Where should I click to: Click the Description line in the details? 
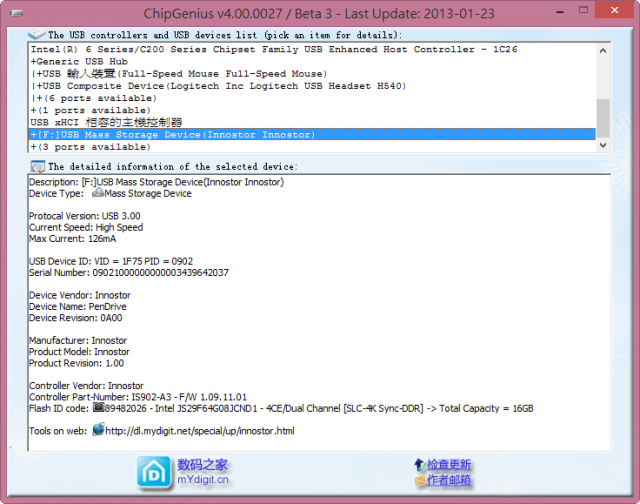156,182
